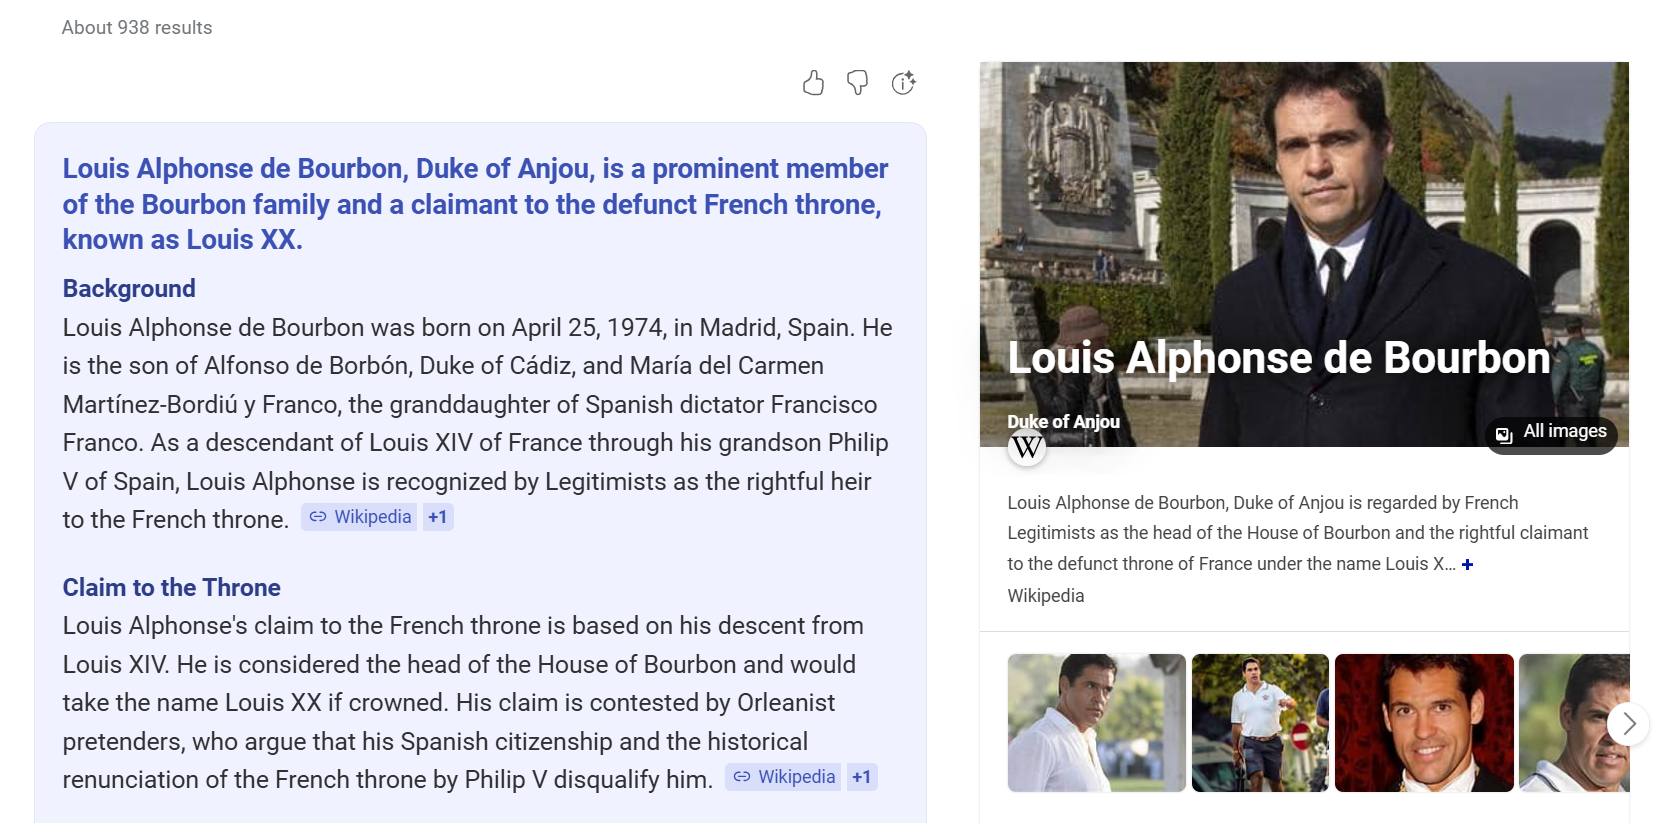Click the Wikipedia source link below description
This screenshot has height=823, width=1675.
coord(1045,596)
